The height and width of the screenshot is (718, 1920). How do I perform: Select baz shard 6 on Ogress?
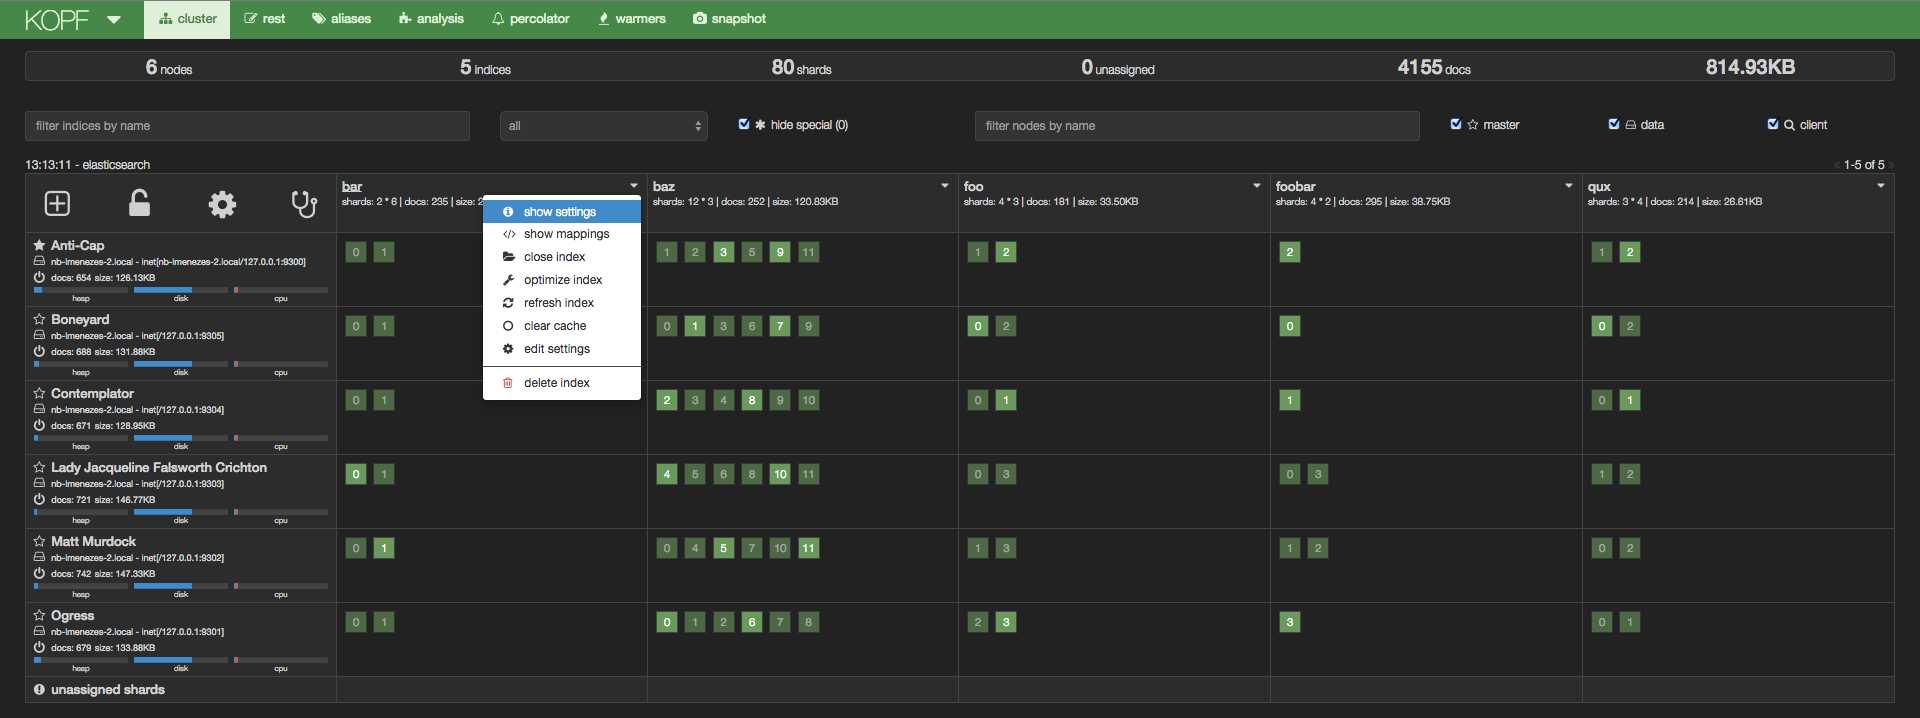[x=752, y=622]
